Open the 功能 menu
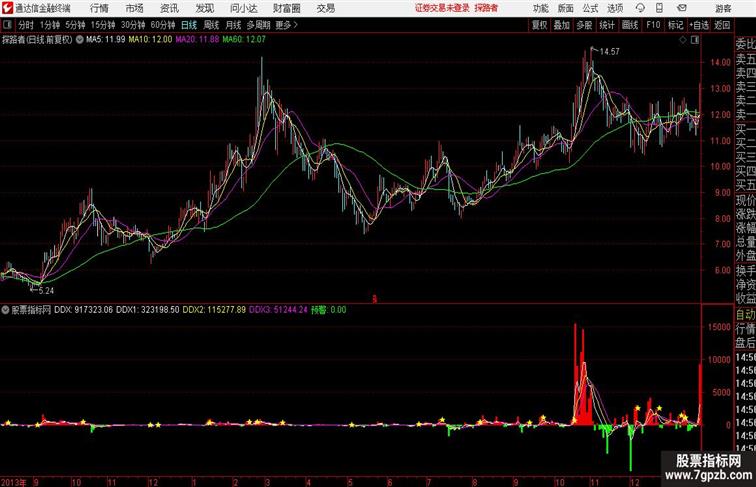This screenshot has width=756, height=487. (540, 8)
